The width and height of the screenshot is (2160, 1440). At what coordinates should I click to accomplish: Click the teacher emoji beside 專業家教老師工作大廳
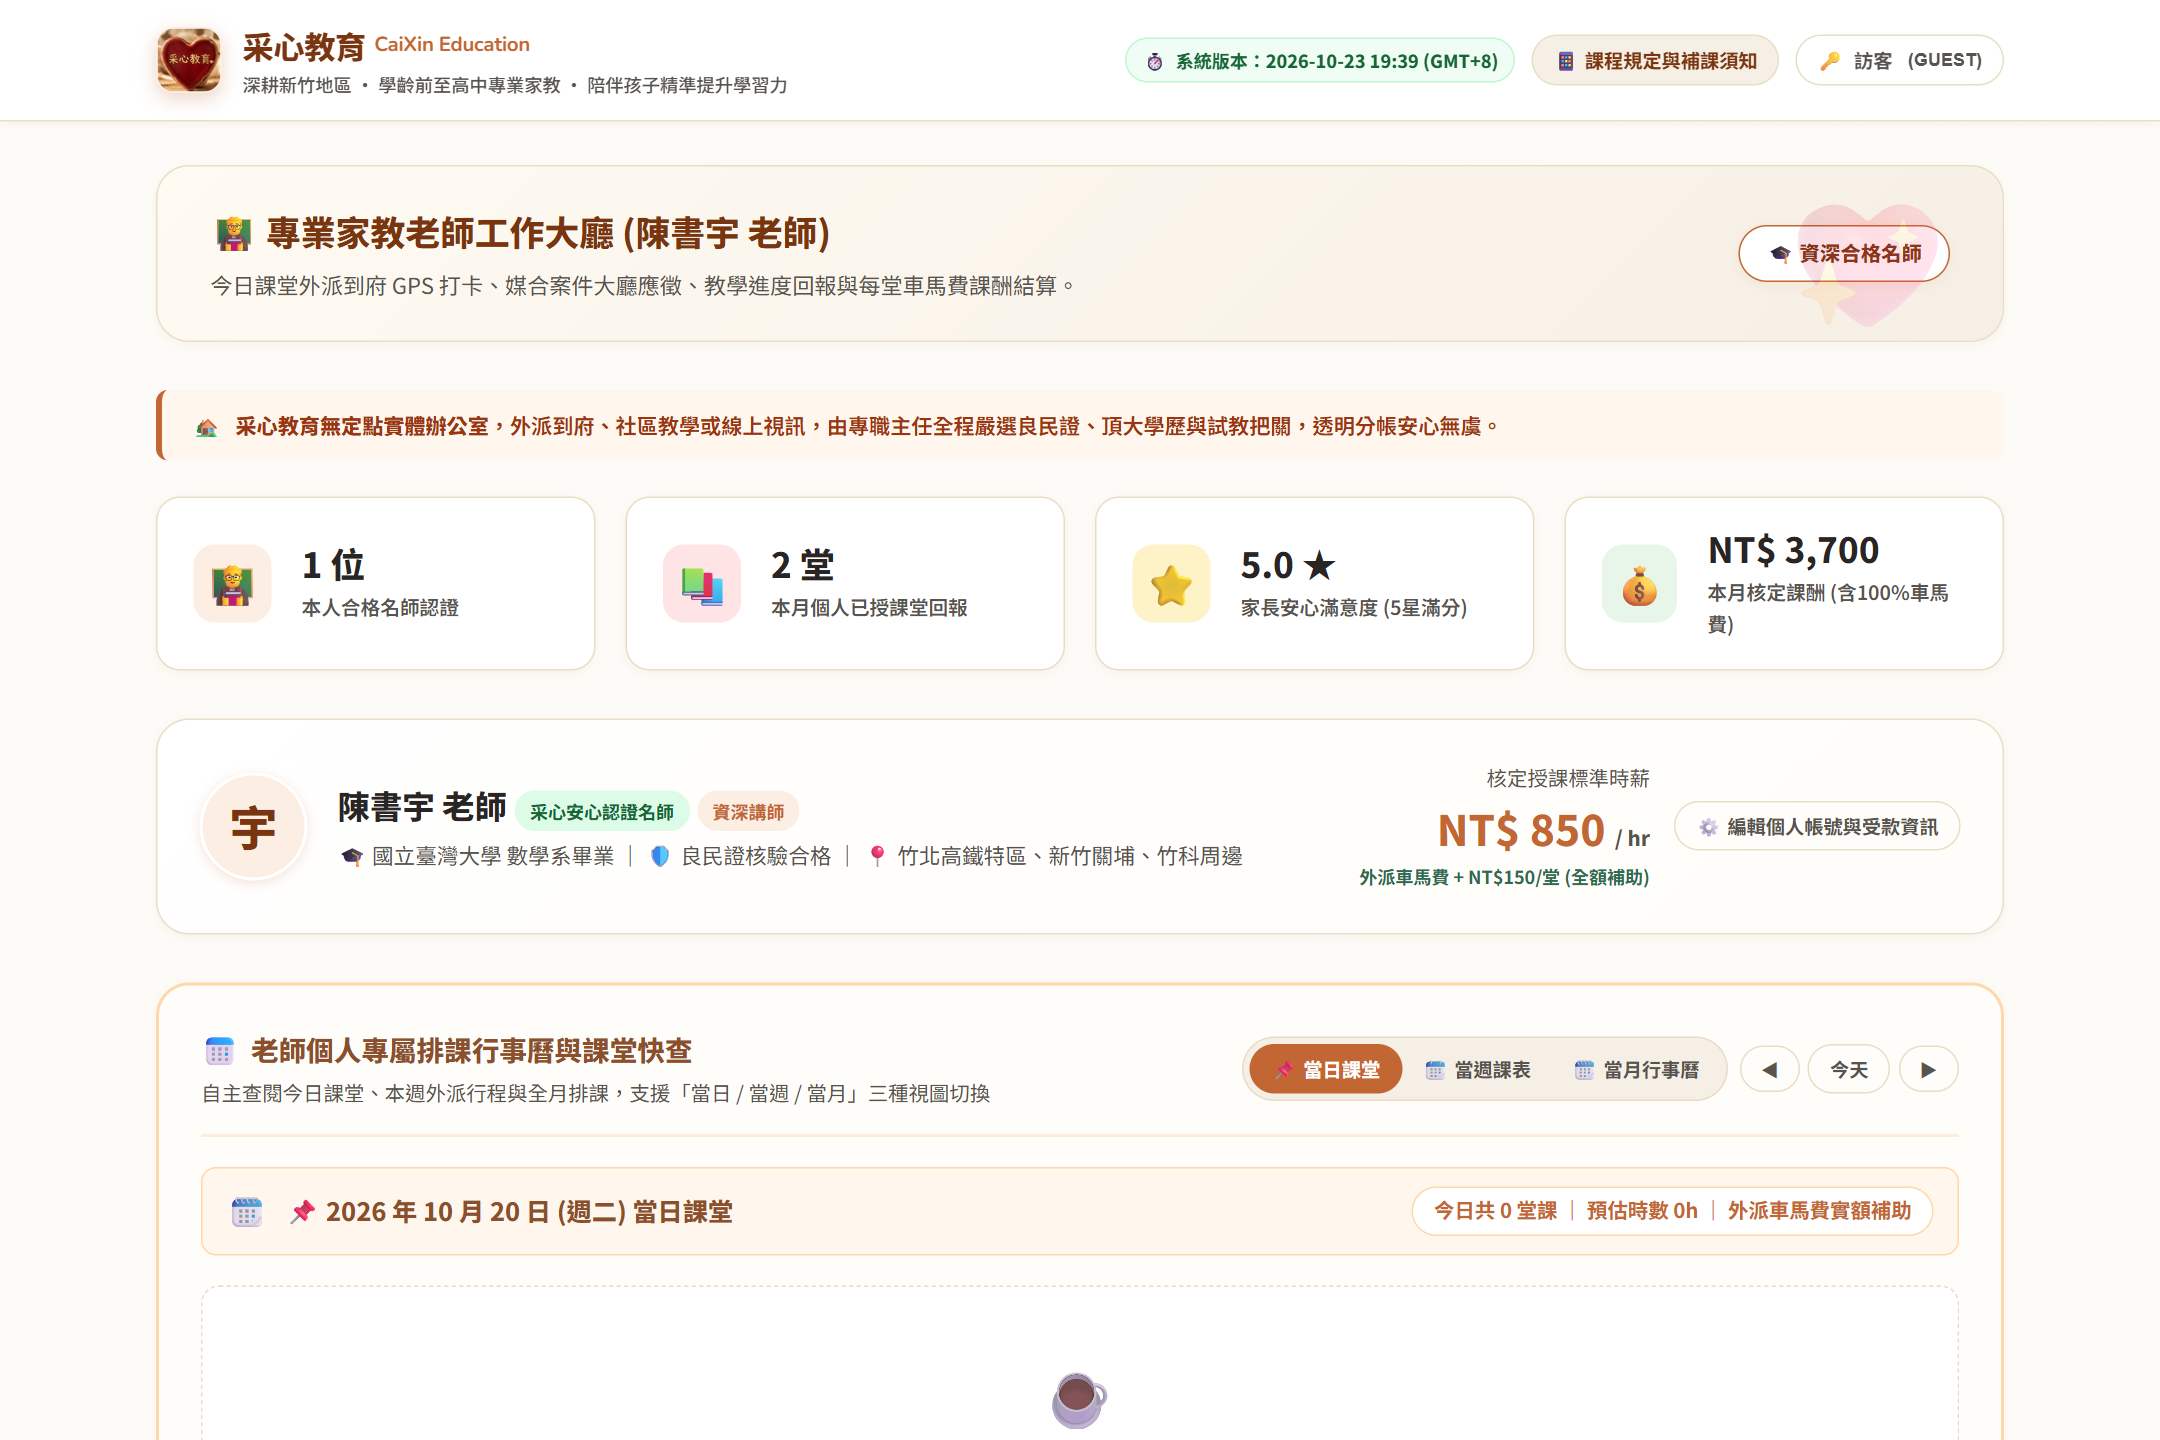233,234
